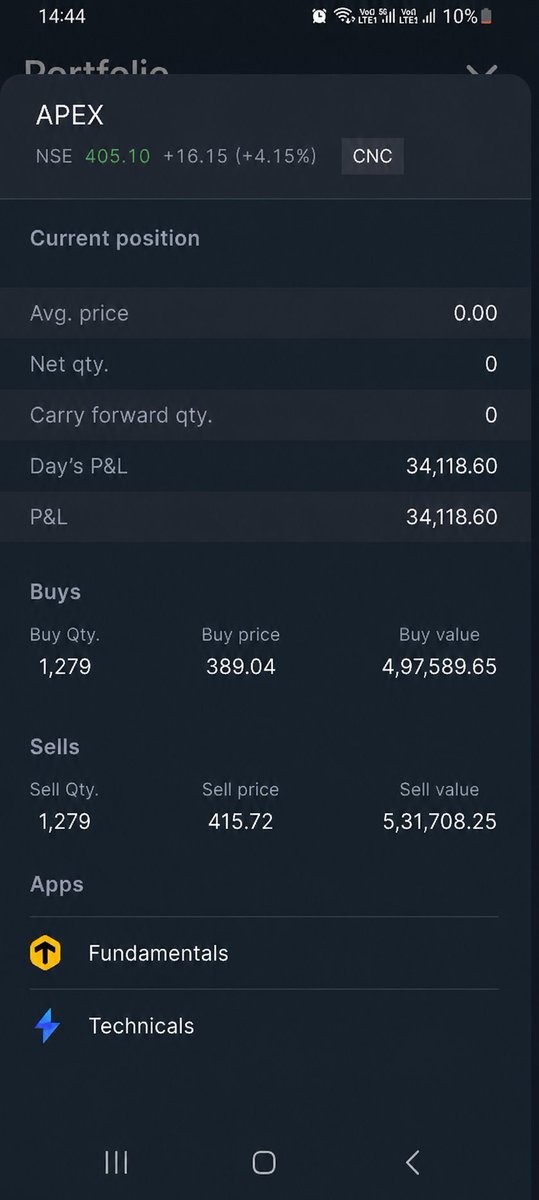Image resolution: width=539 pixels, height=1200 pixels.
Task: Tap the Carry forward qty. row
Action: 269,415
